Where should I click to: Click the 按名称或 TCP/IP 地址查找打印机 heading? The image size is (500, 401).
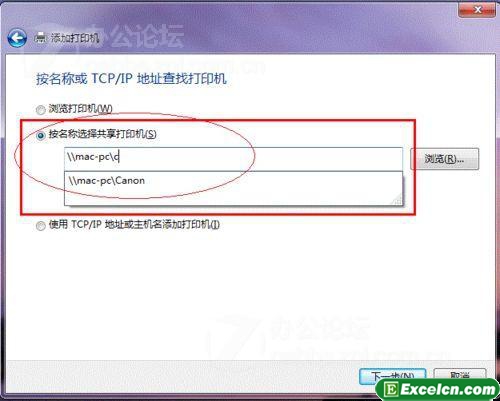coord(131,79)
